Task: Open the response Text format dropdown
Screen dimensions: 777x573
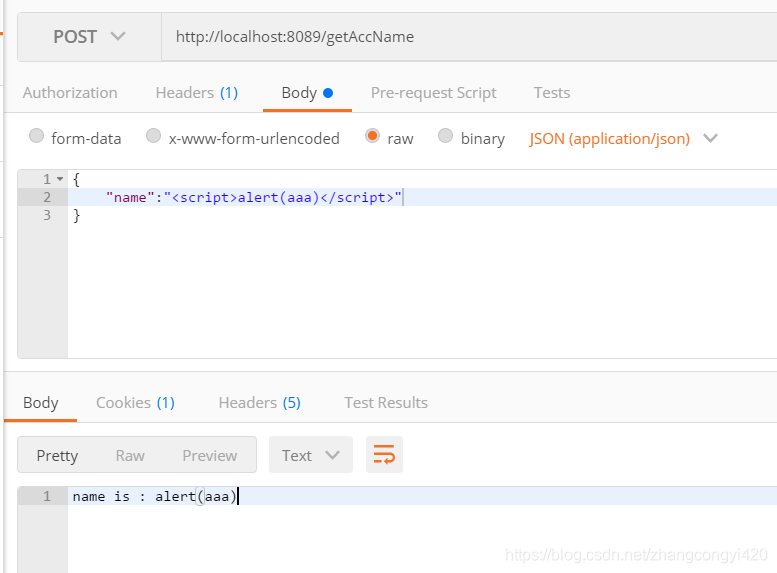Action: tap(310, 455)
